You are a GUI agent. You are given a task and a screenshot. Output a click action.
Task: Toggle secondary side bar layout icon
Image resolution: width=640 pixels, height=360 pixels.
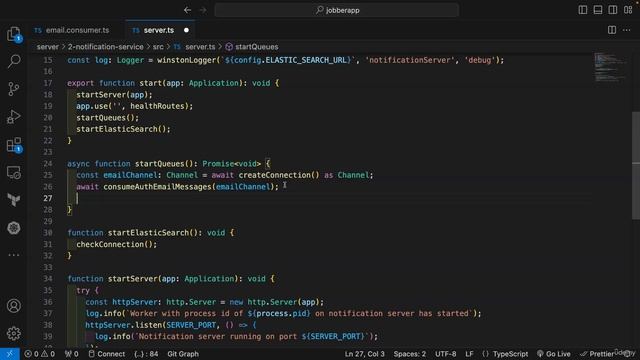point(613,10)
